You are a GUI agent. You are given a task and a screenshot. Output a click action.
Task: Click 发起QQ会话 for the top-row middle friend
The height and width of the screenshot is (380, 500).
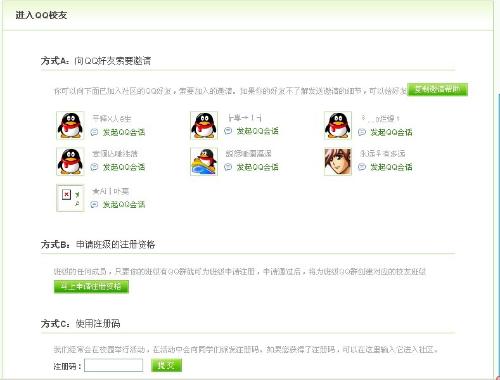point(257,131)
